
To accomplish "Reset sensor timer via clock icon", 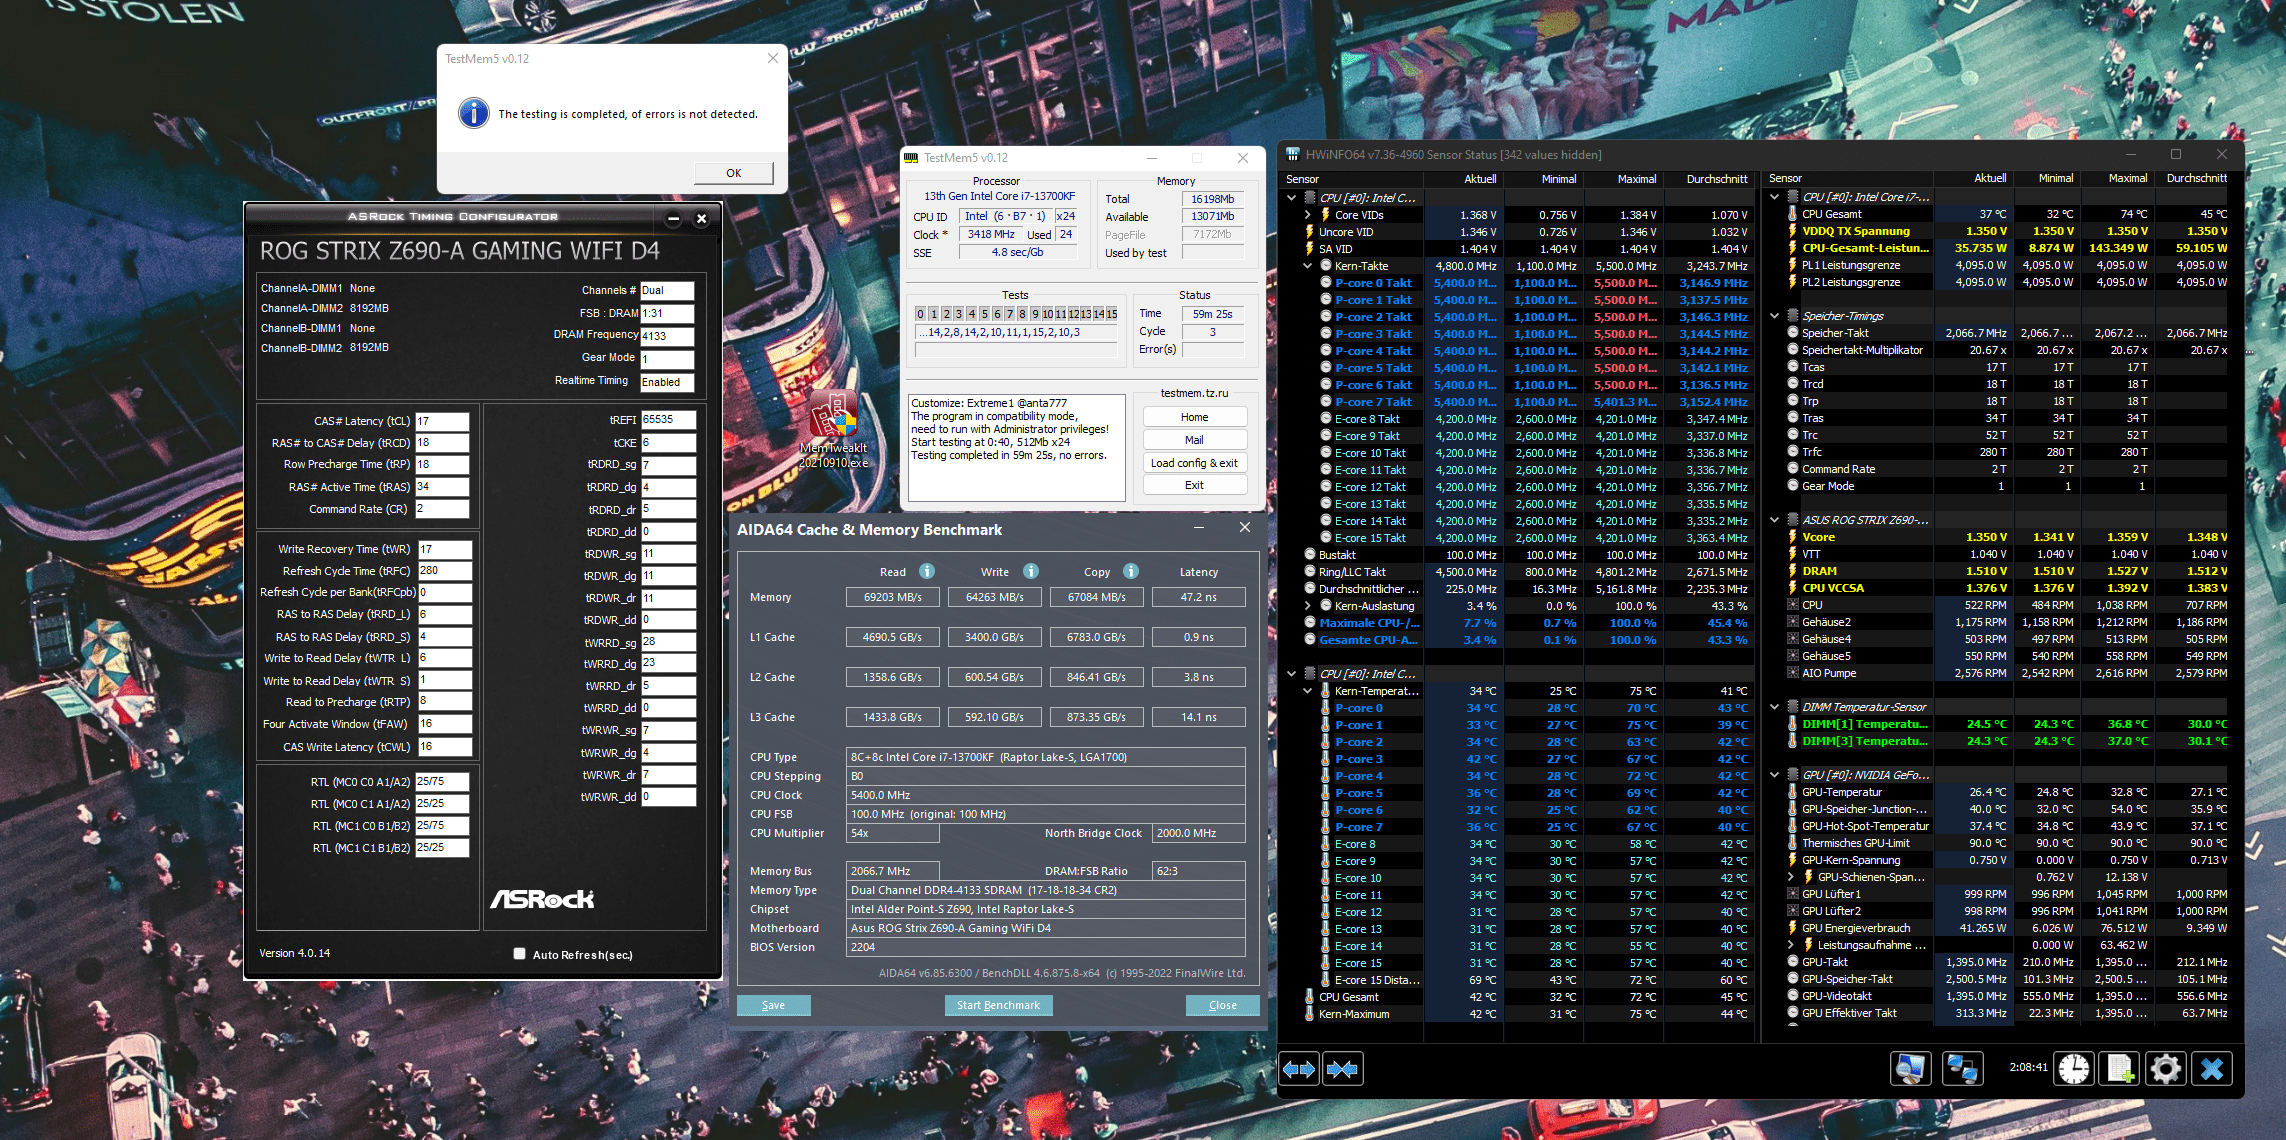I will [x=2074, y=1069].
